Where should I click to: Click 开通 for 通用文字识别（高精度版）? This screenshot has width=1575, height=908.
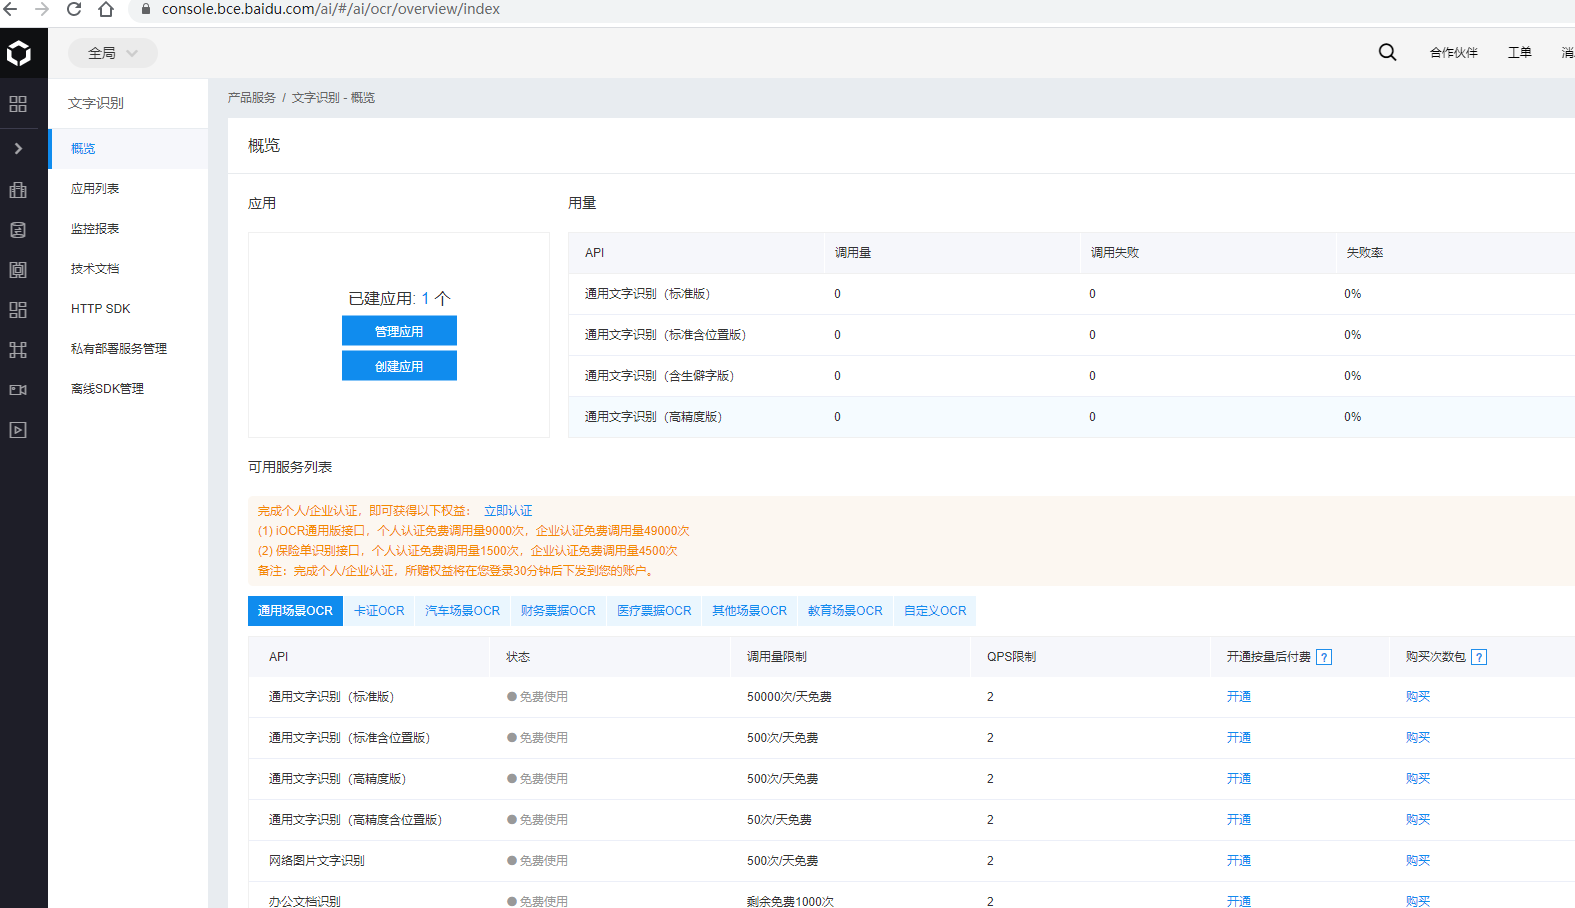(1239, 779)
